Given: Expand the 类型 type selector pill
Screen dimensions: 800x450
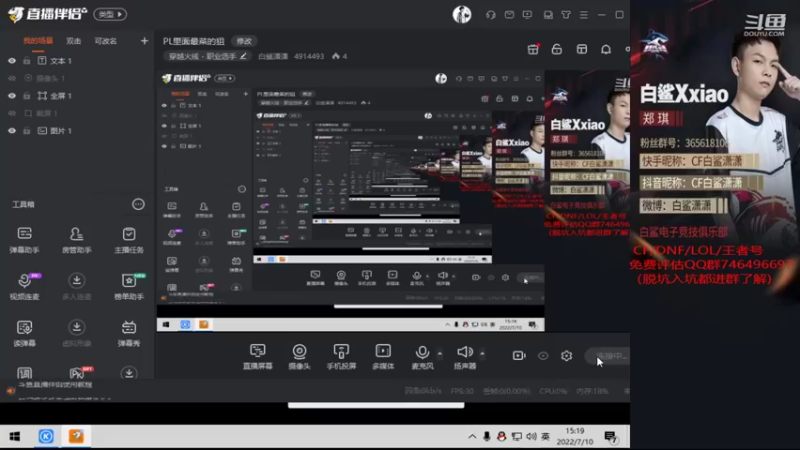Looking at the screenshot, I should [110, 14].
